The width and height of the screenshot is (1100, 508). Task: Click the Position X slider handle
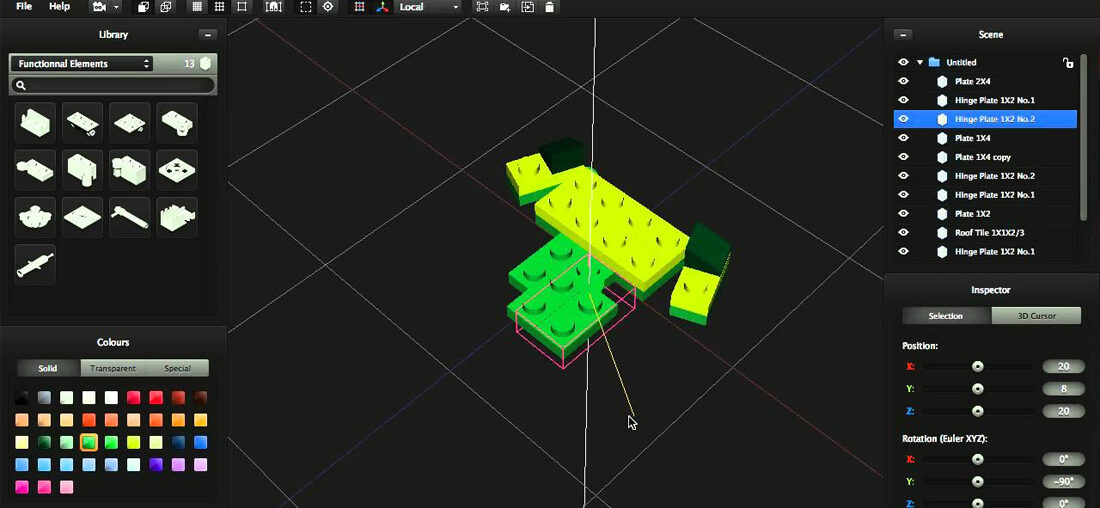point(977,366)
